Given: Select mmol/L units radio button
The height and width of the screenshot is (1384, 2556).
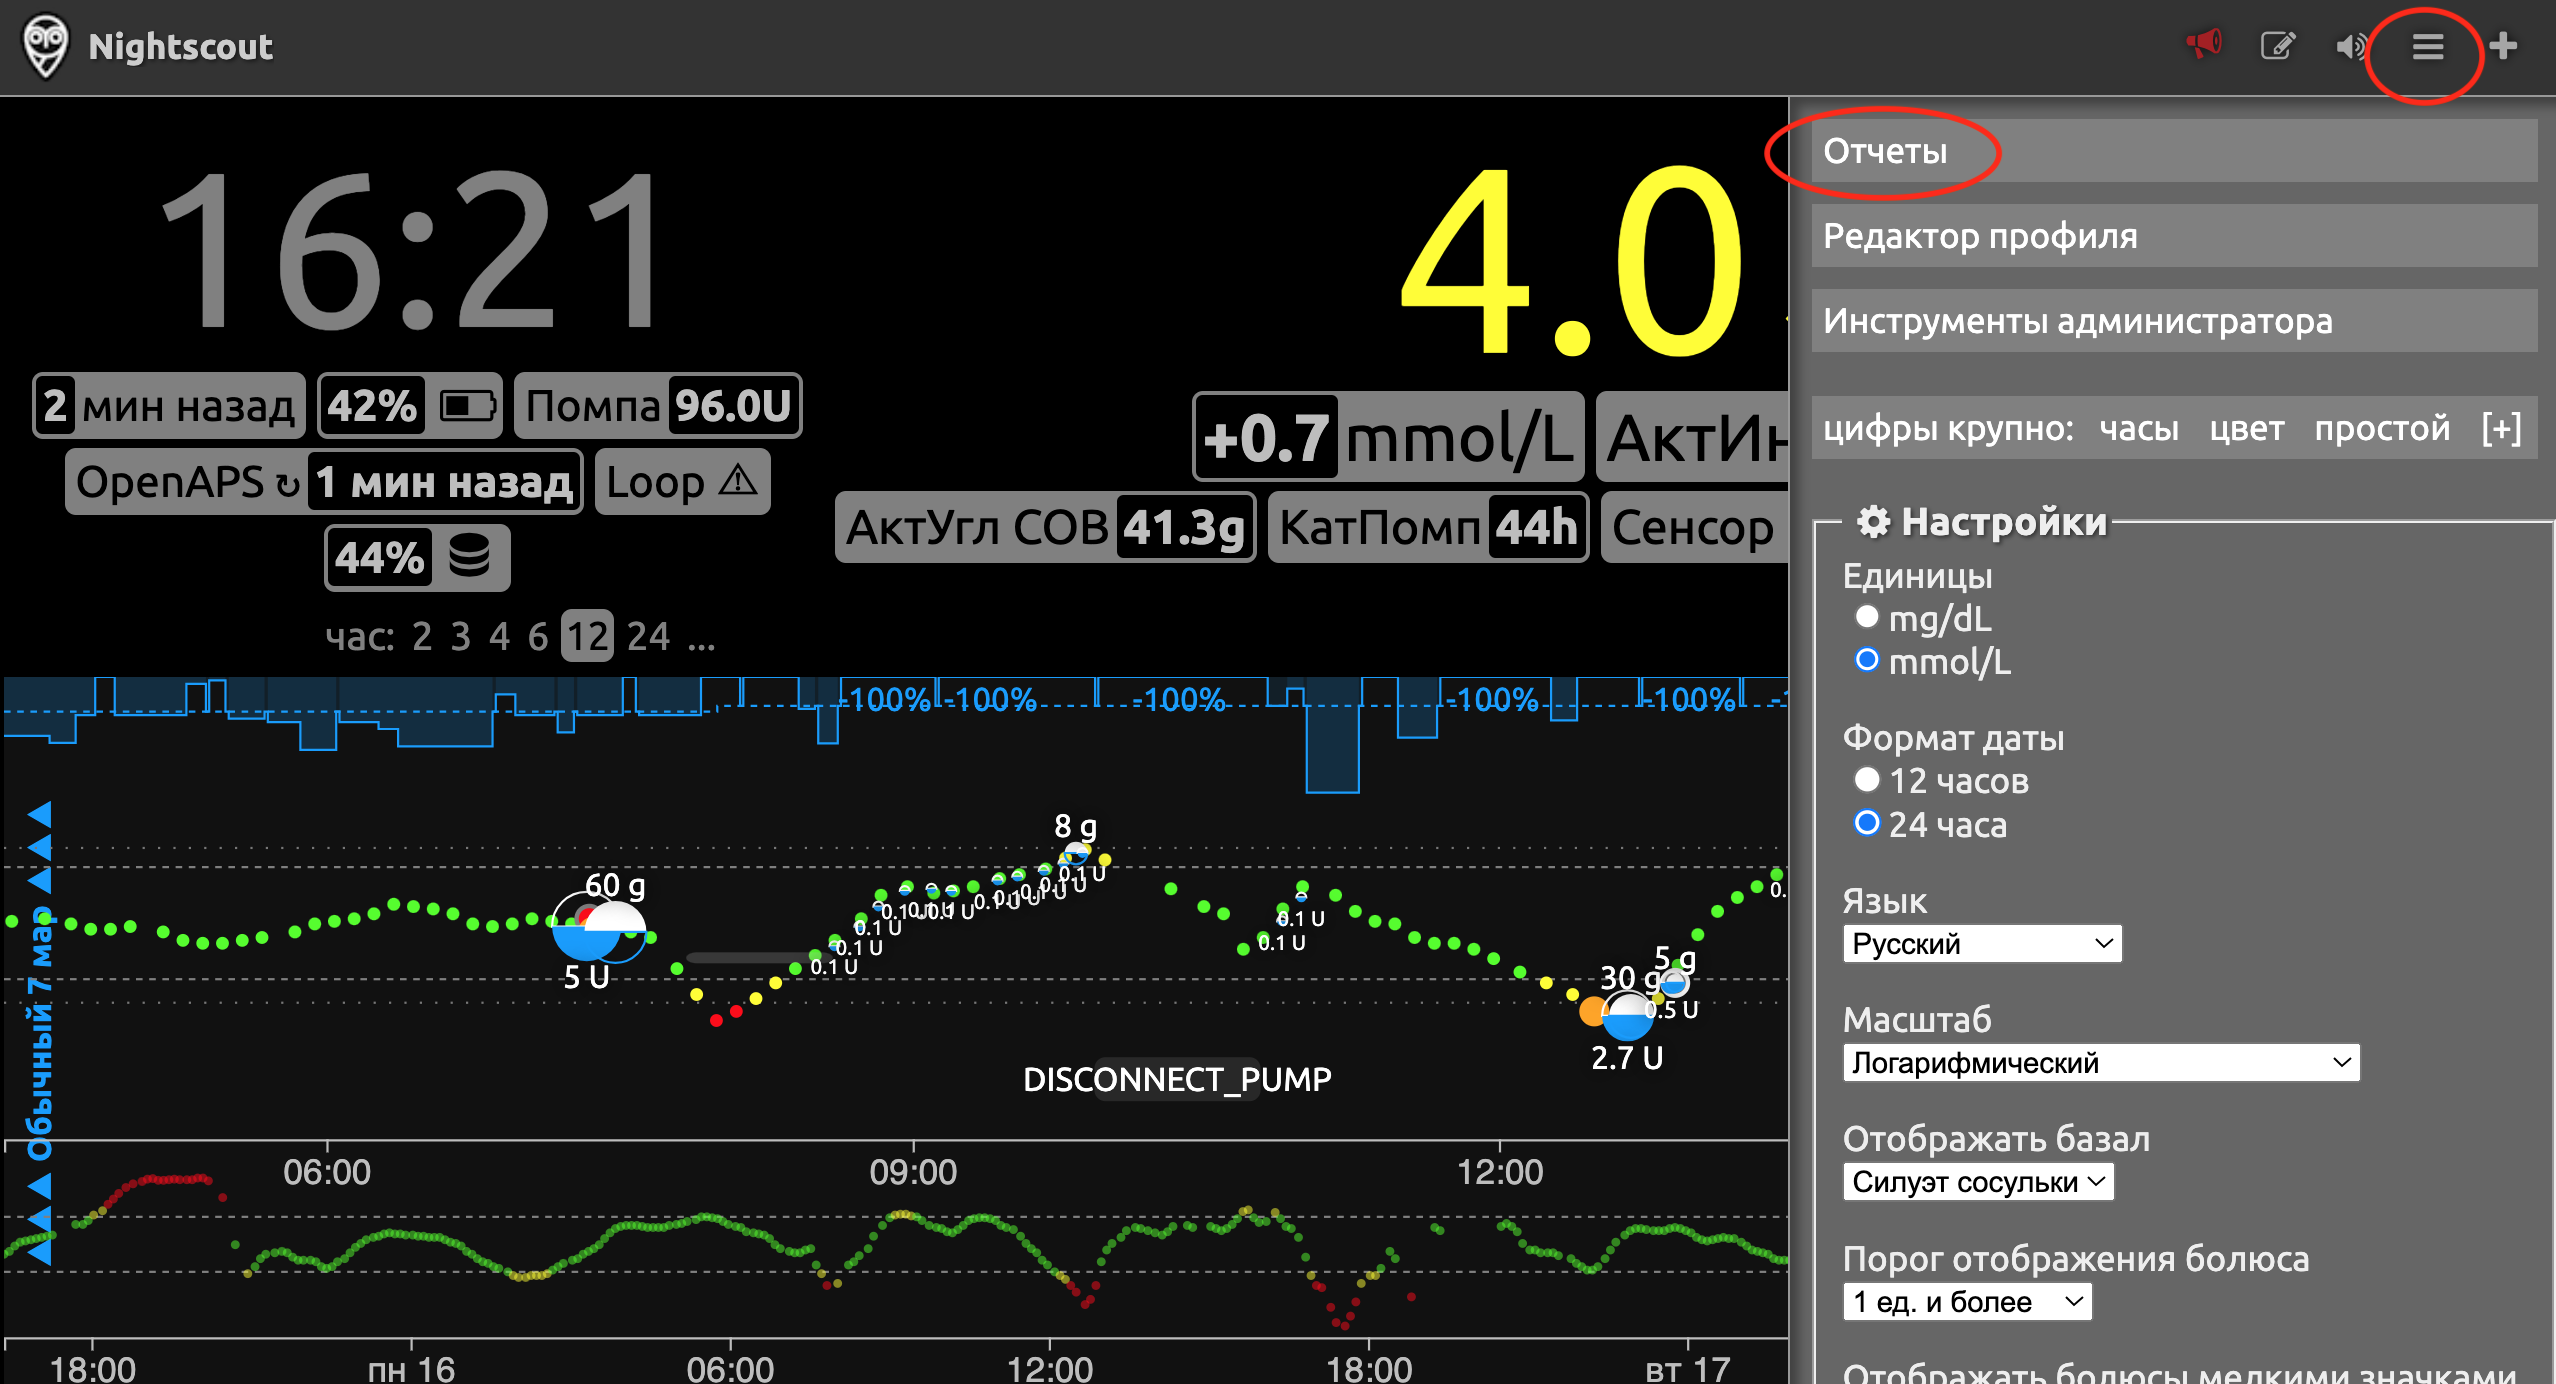Looking at the screenshot, I should point(1866,659).
